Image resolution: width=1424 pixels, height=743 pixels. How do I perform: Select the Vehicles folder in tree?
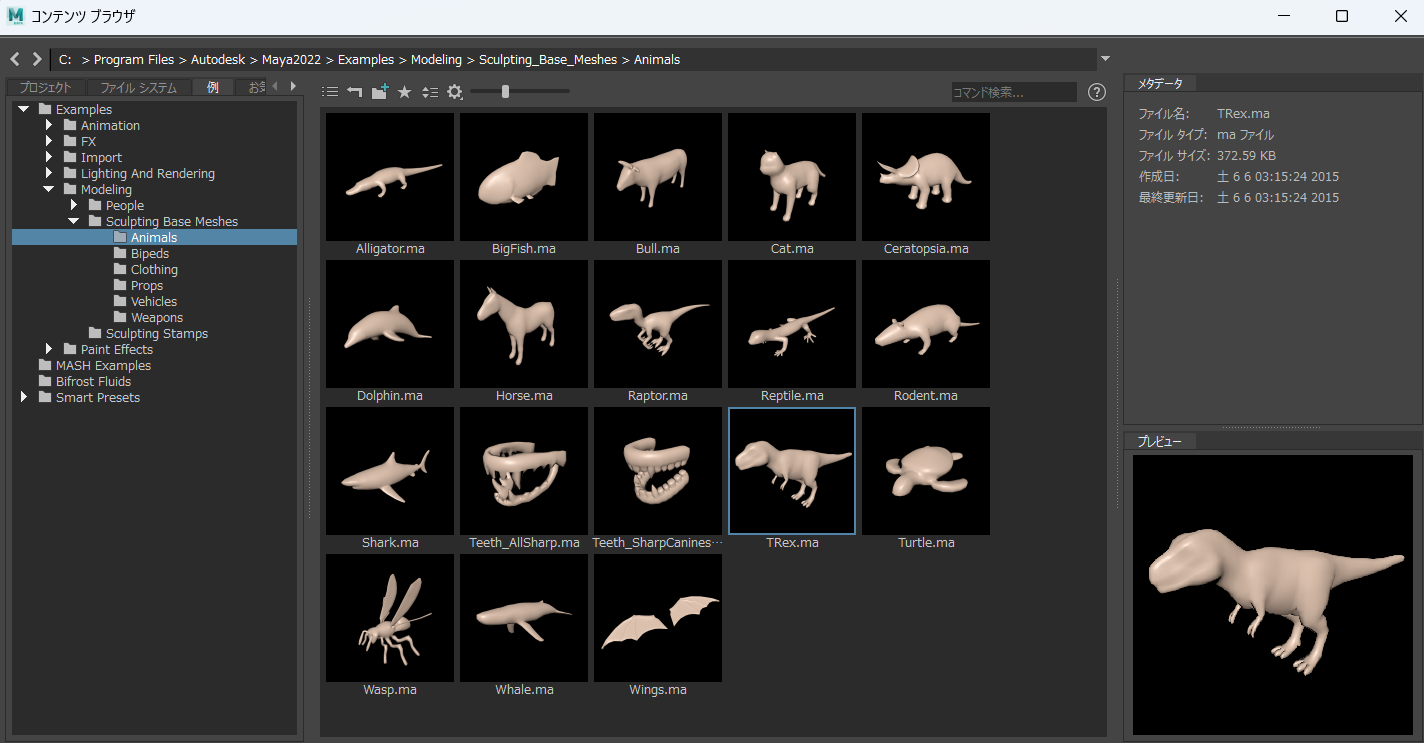[x=153, y=301]
